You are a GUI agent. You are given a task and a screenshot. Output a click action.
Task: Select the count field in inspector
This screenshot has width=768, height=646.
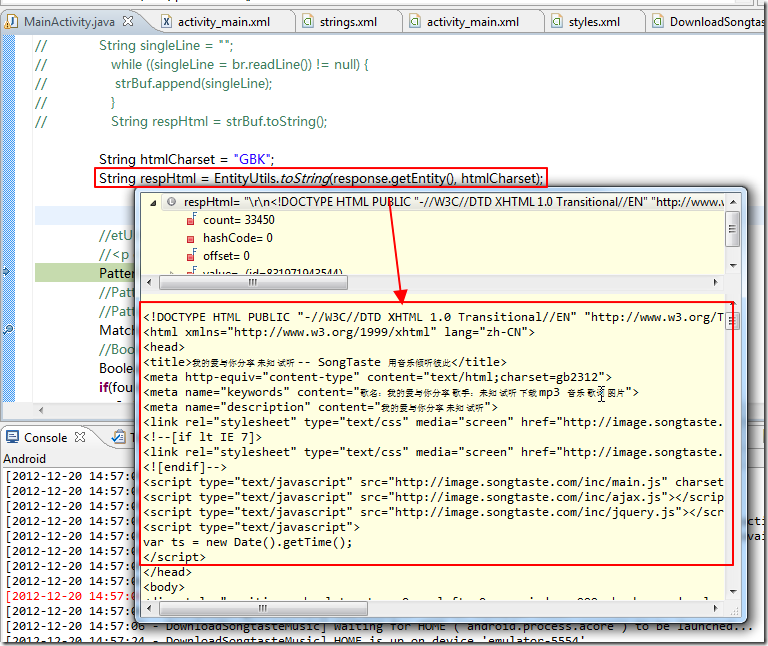pyautogui.click(x=238, y=220)
